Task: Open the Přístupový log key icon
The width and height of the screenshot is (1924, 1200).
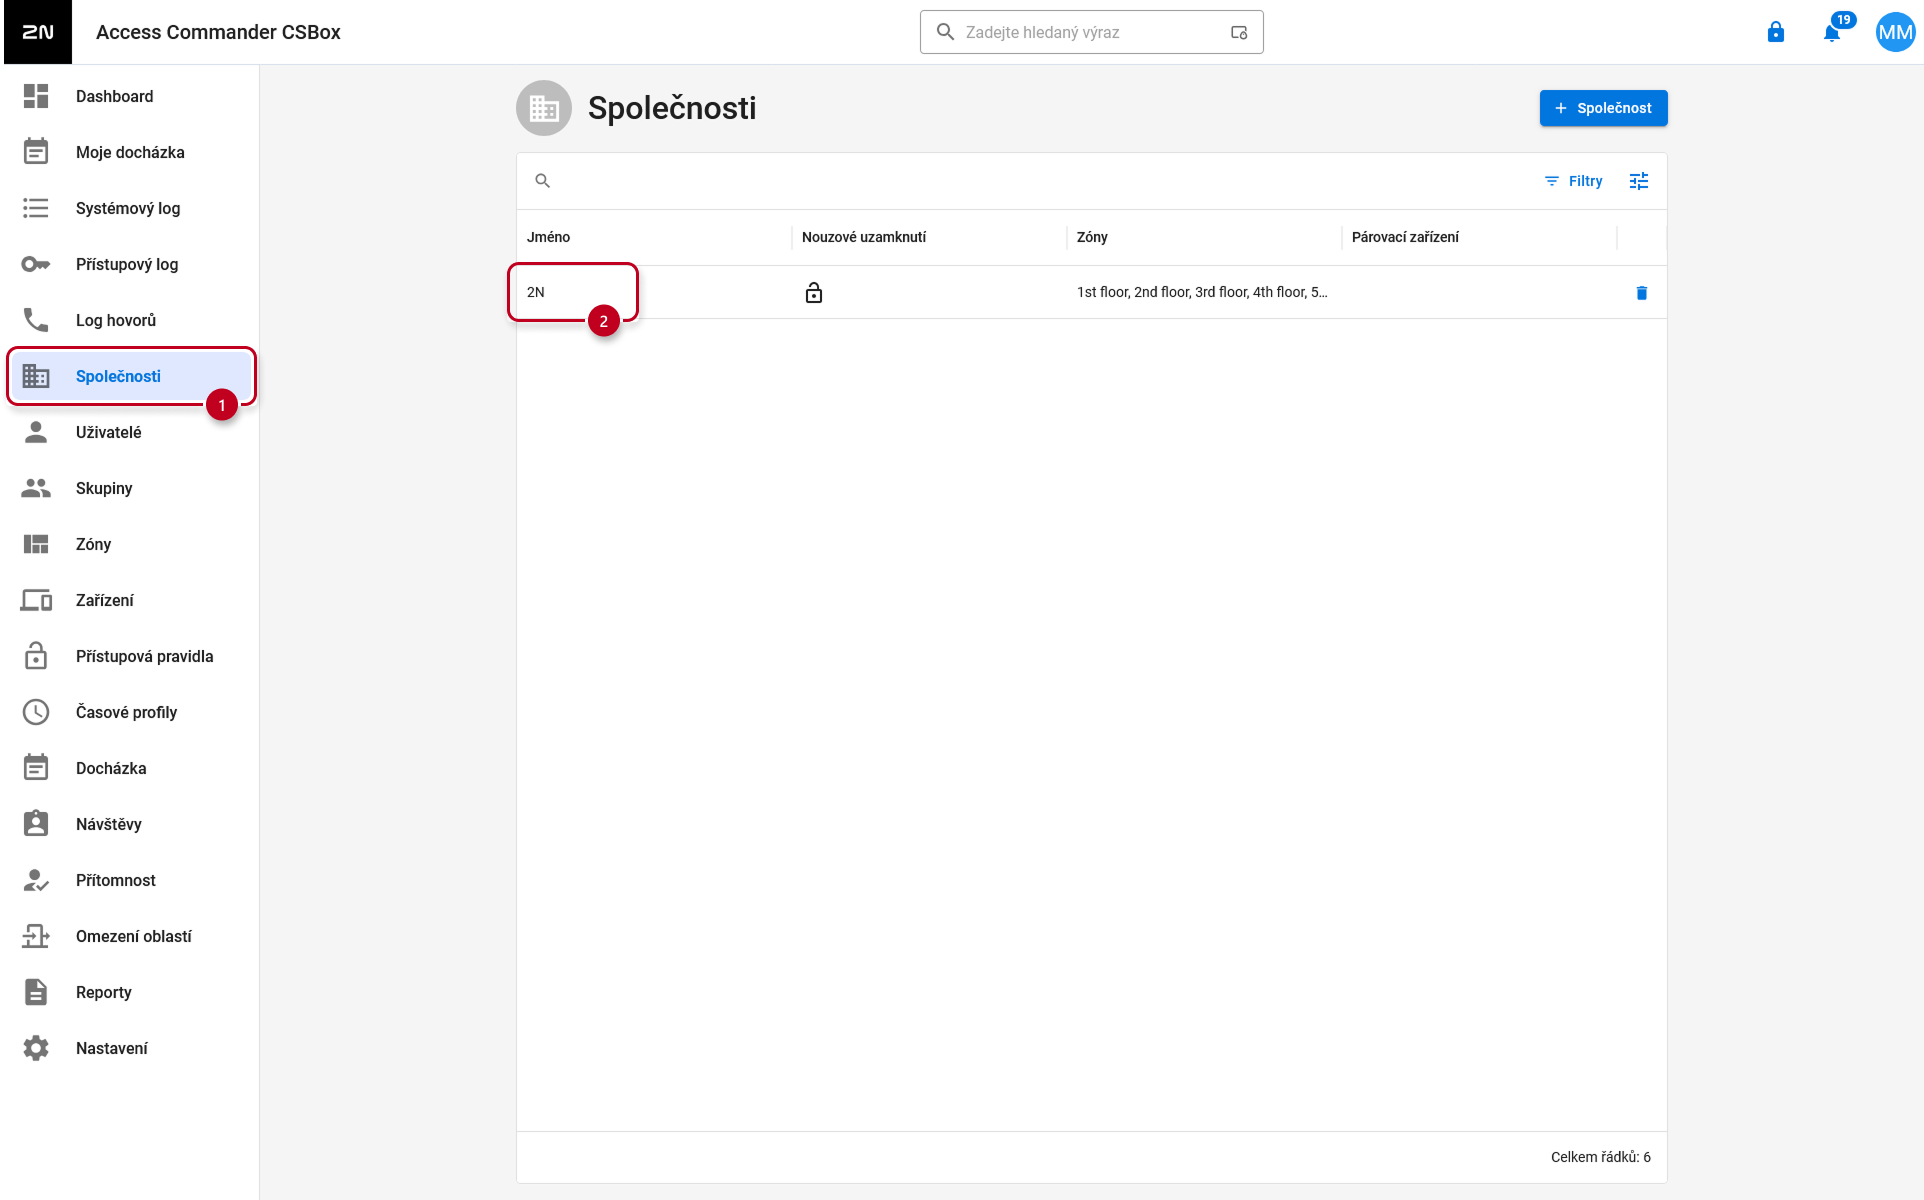Action: (x=36, y=264)
